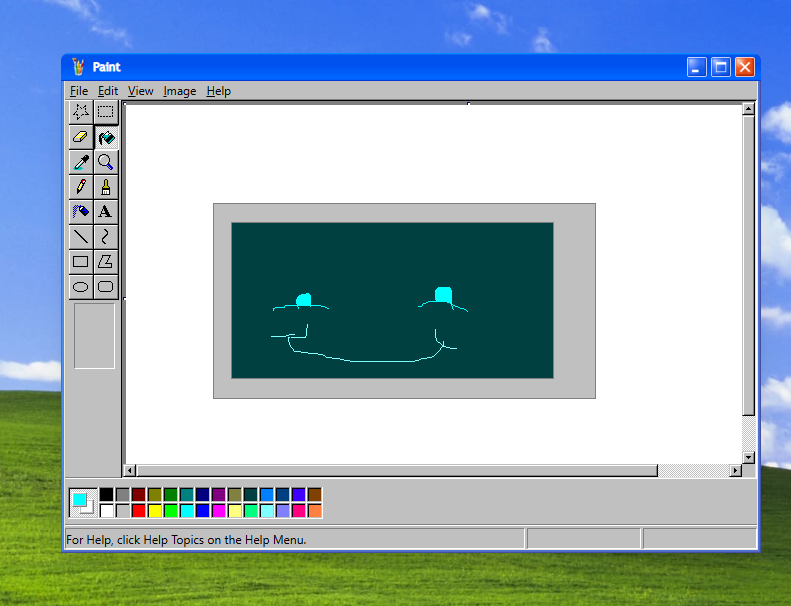Click the horizontal scrollbar thumb
Image resolution: width=791 pixels, height=606 pixels.
click(397, 470)
